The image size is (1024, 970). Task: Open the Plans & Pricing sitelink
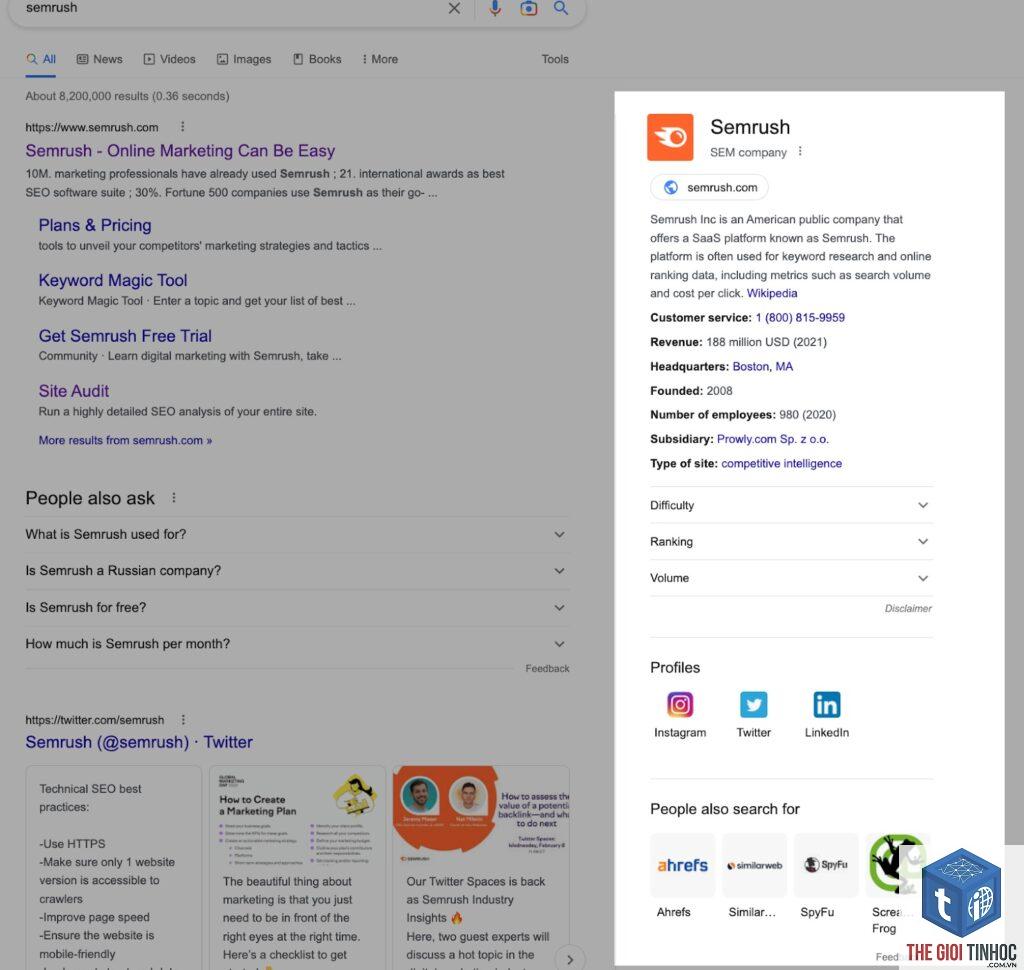pyautogui.click(x=95, y=225)
